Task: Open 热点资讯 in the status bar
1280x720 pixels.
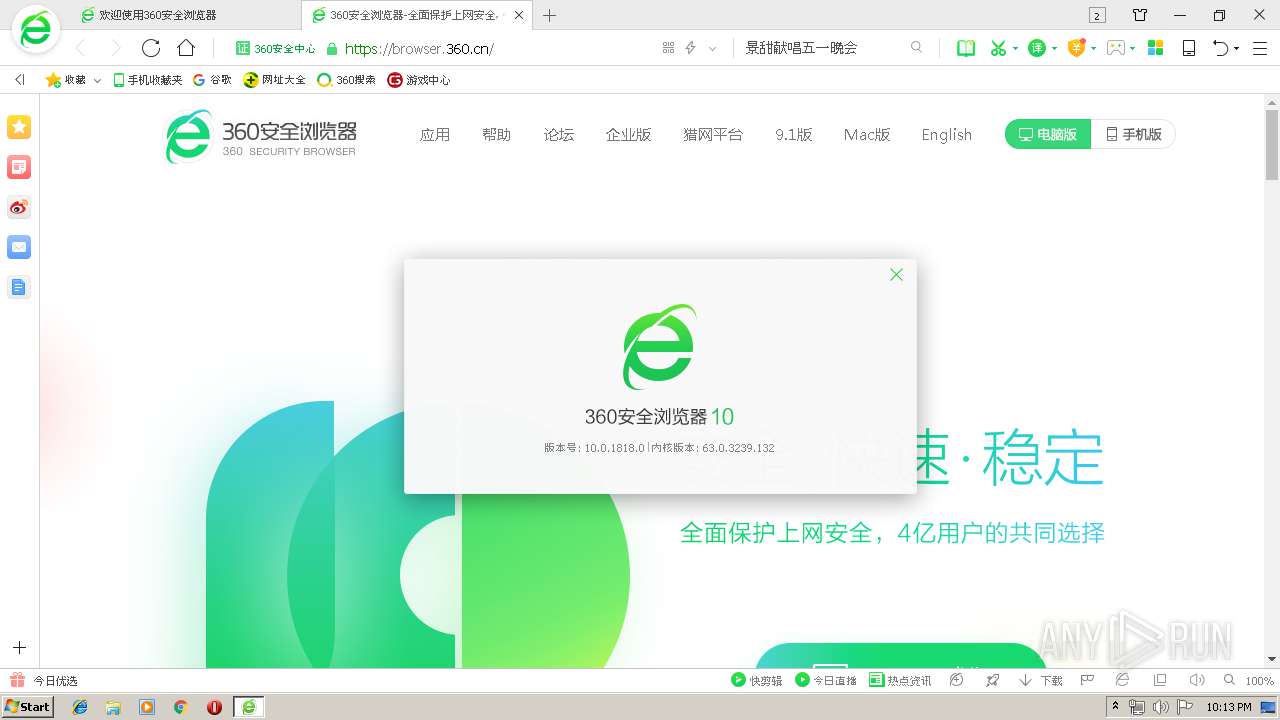Action: pos(900,680)
